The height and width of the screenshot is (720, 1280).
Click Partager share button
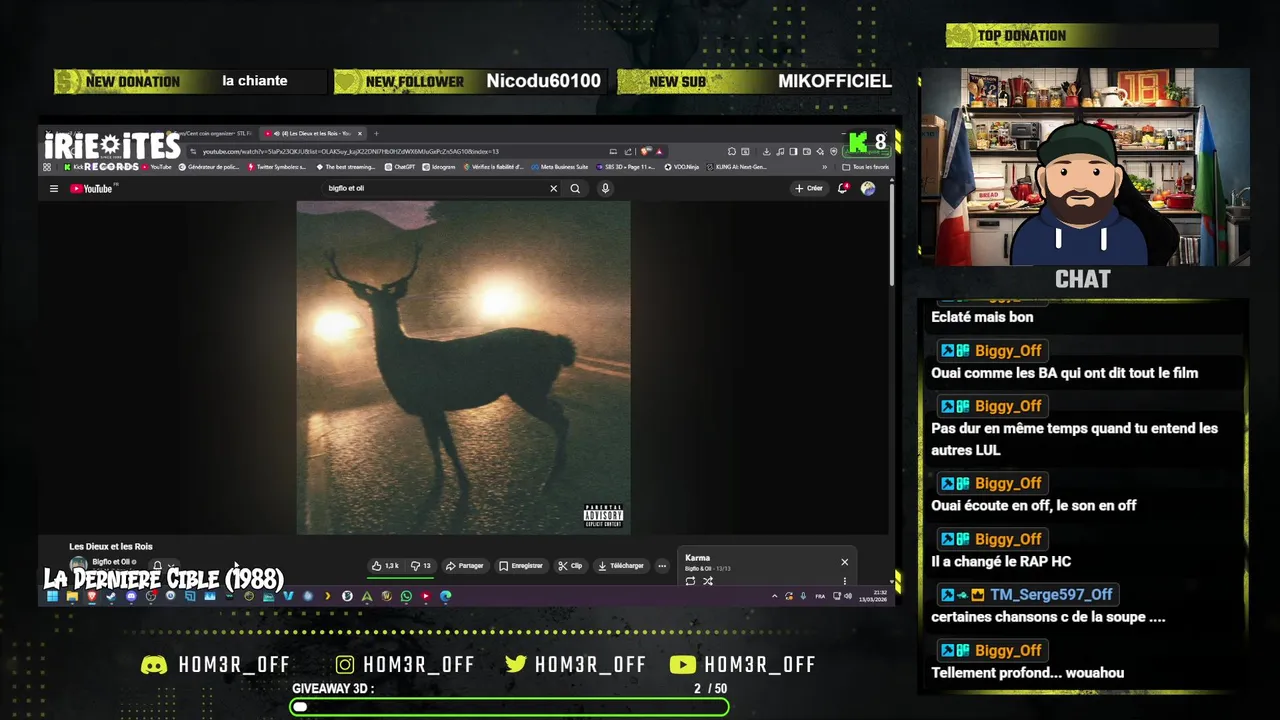(x=465, y=566)
